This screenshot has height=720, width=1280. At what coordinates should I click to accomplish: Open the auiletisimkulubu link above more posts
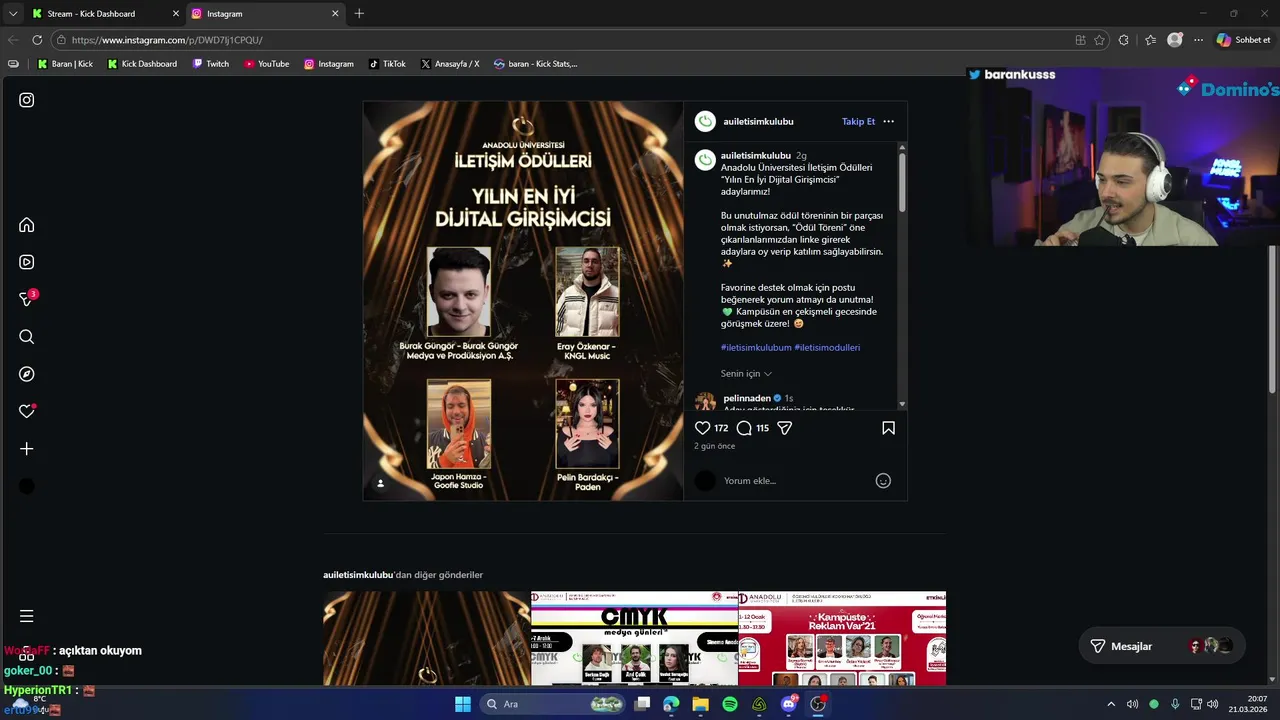[358, 575]
